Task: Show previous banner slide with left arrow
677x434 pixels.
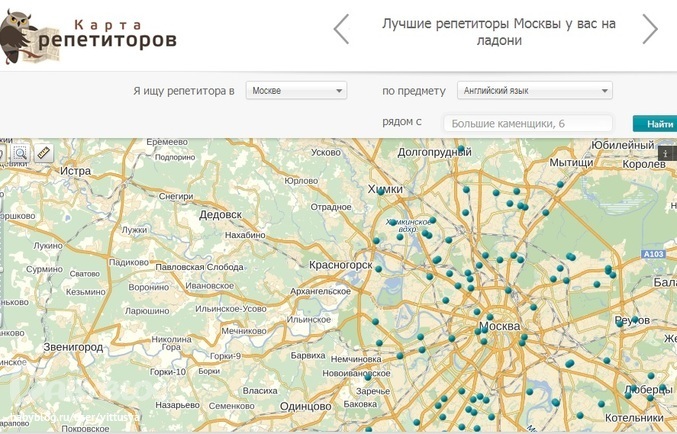Action: point(341,29)
